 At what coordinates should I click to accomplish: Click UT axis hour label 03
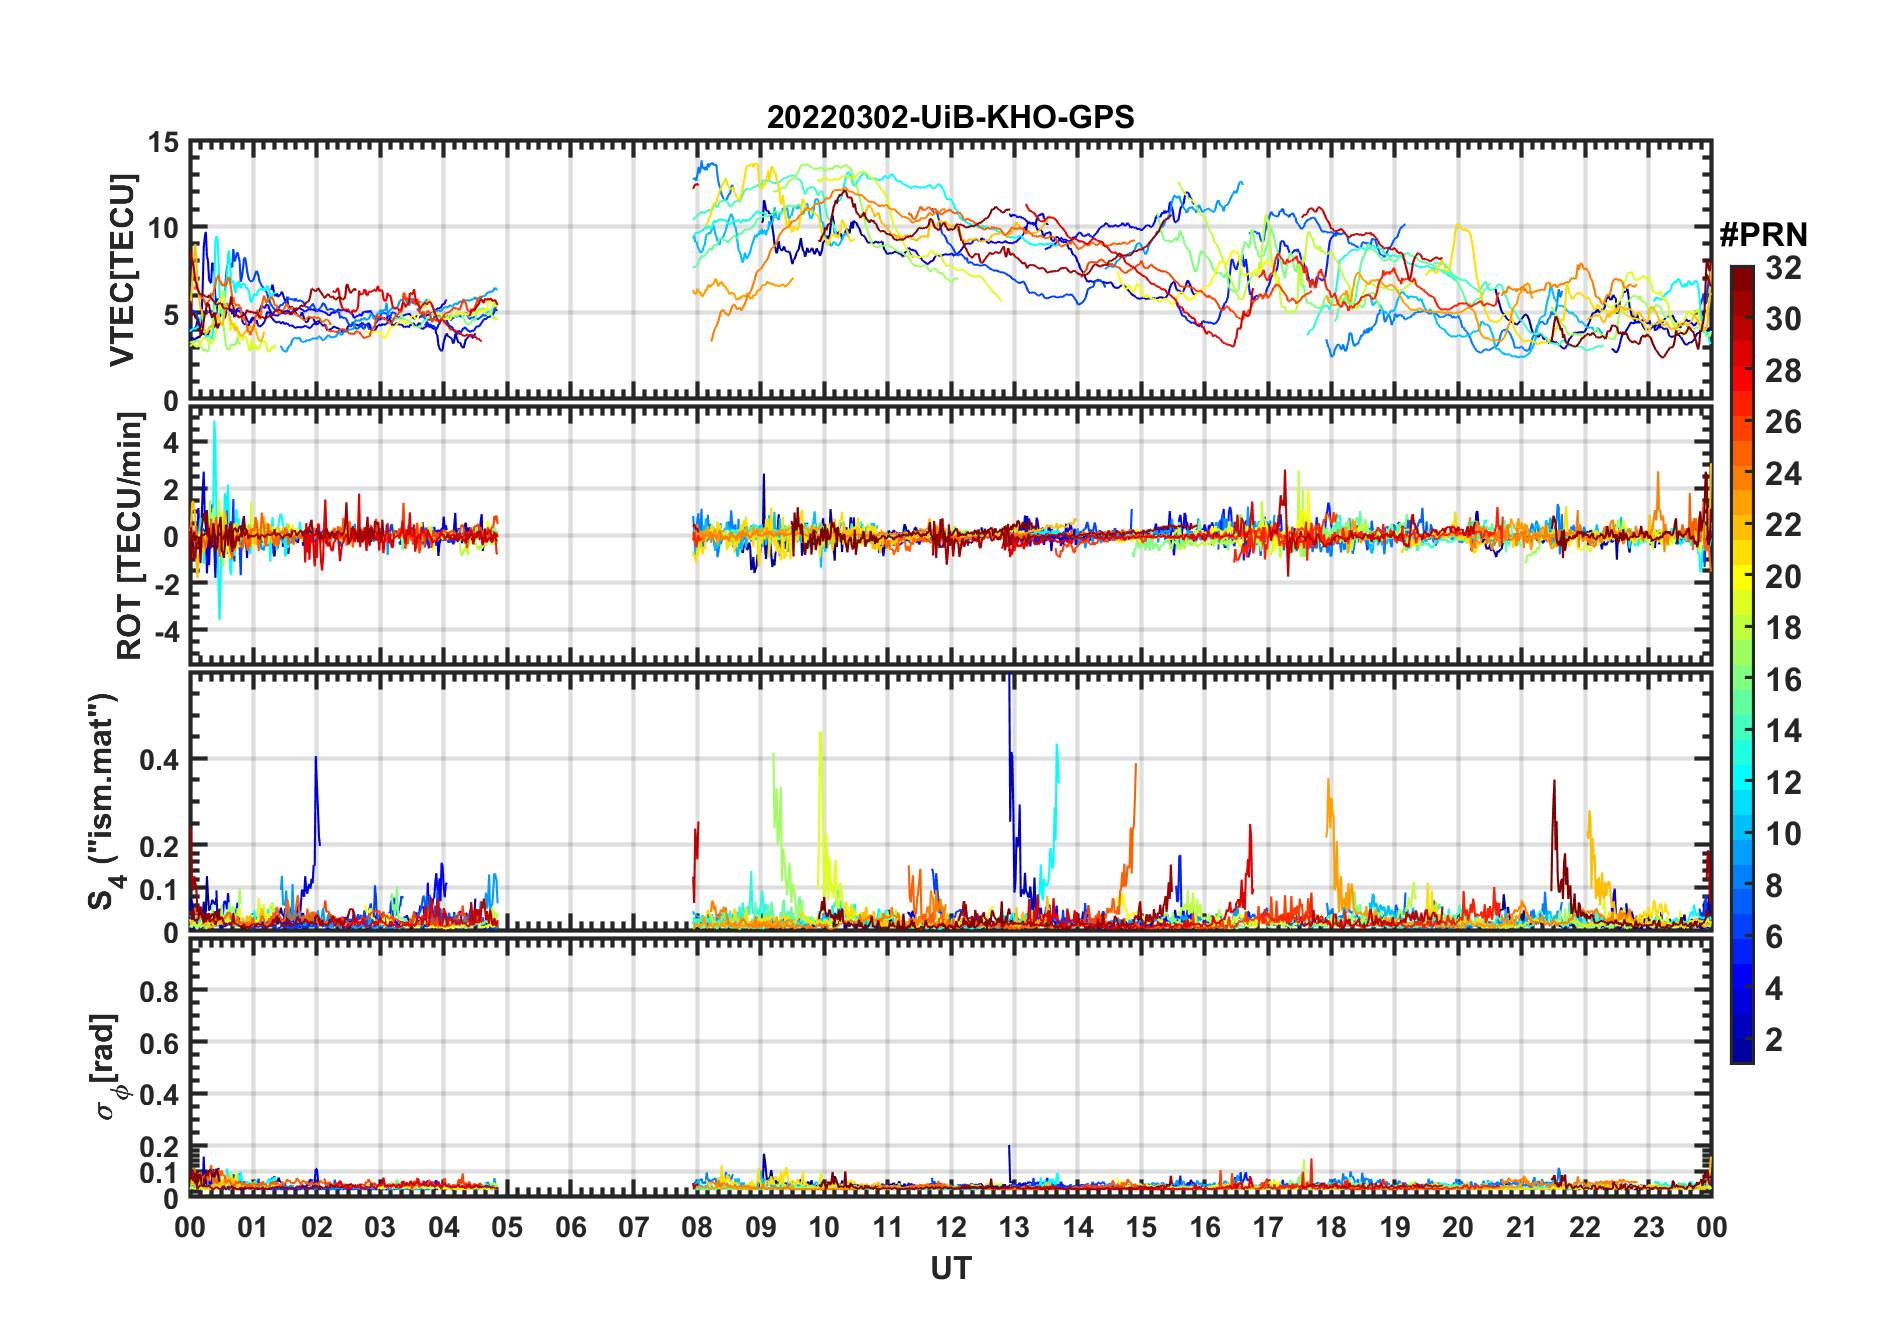coord(380,1227)
